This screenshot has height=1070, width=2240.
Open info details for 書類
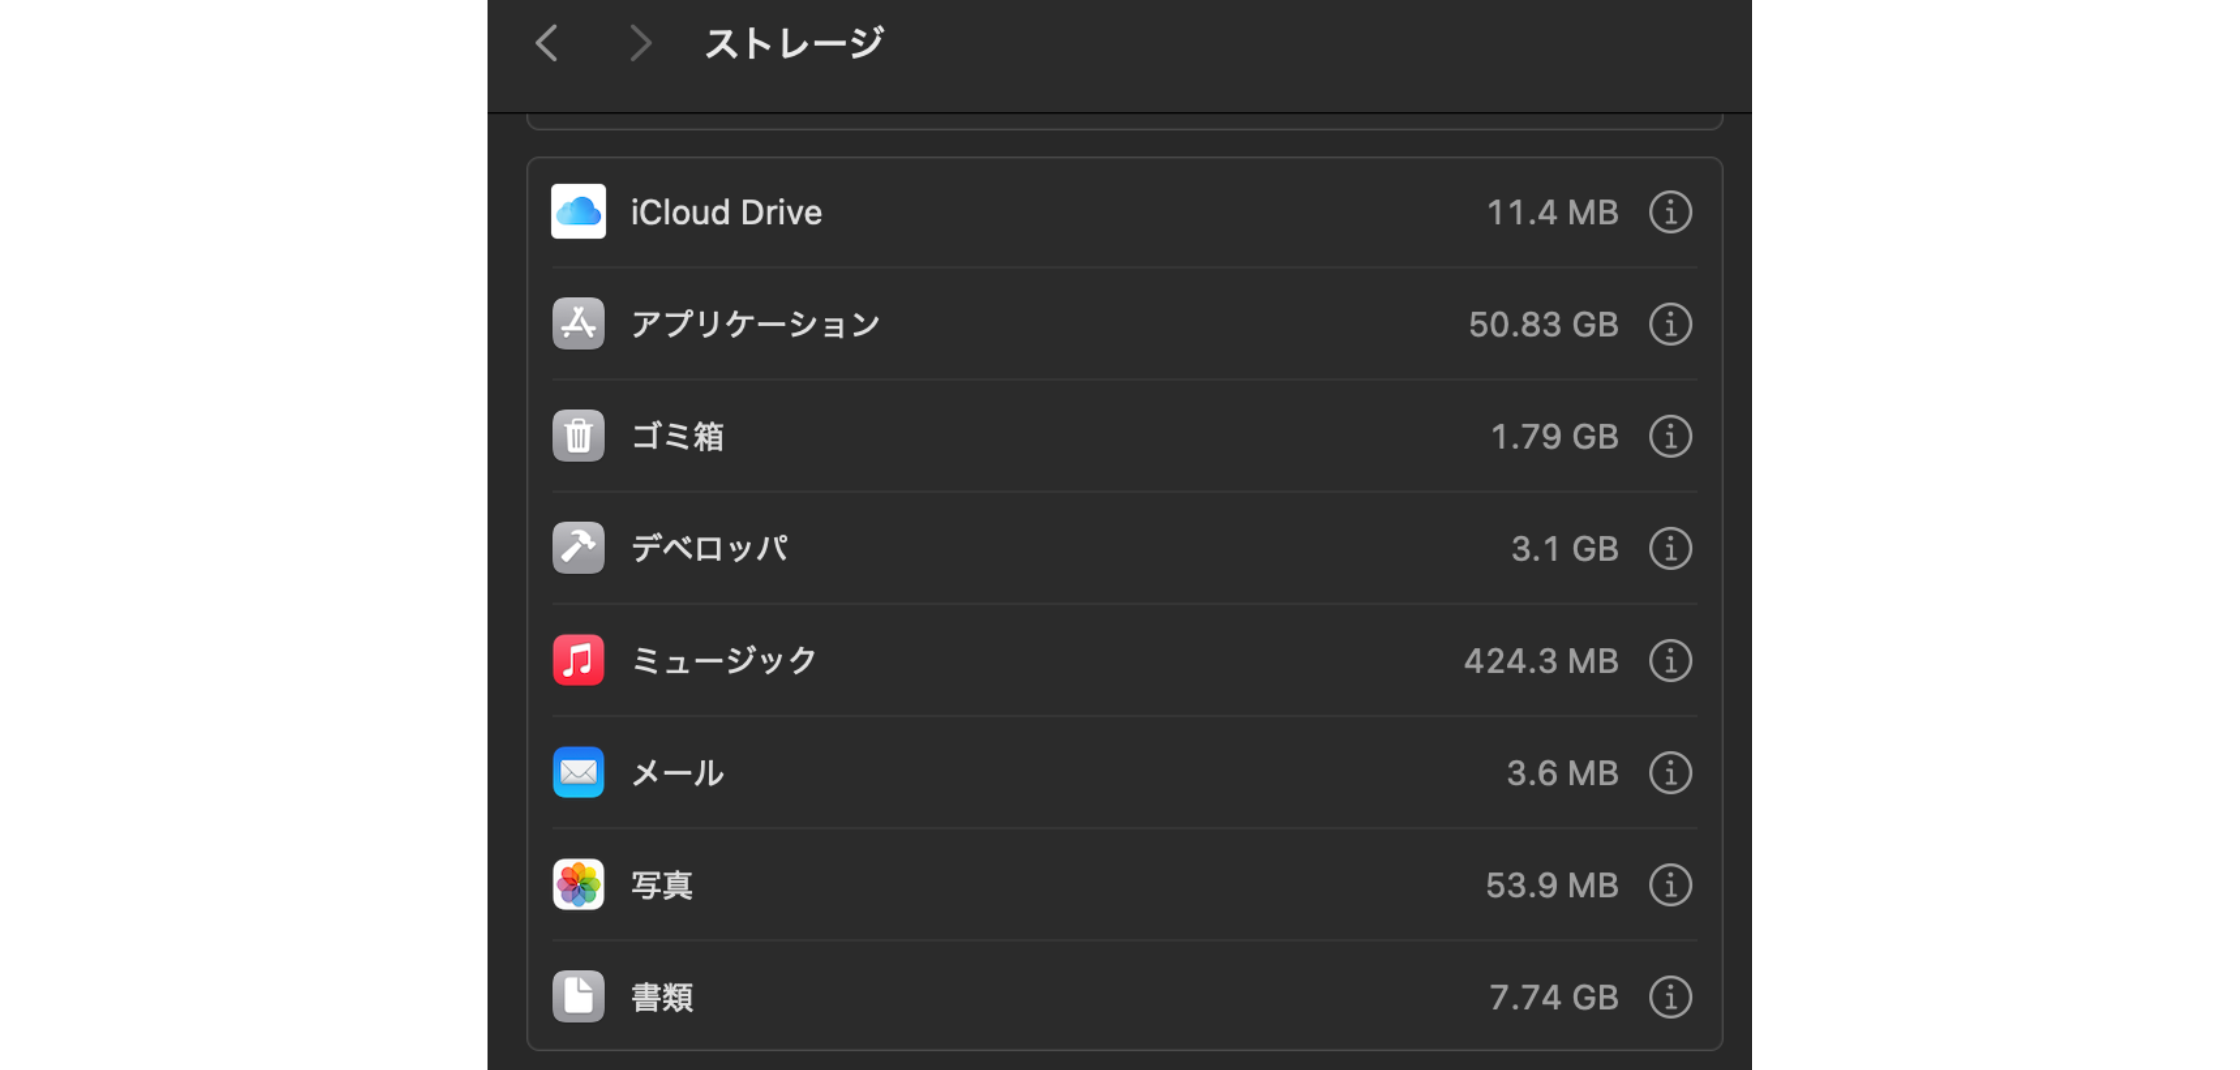[1670, 996]
